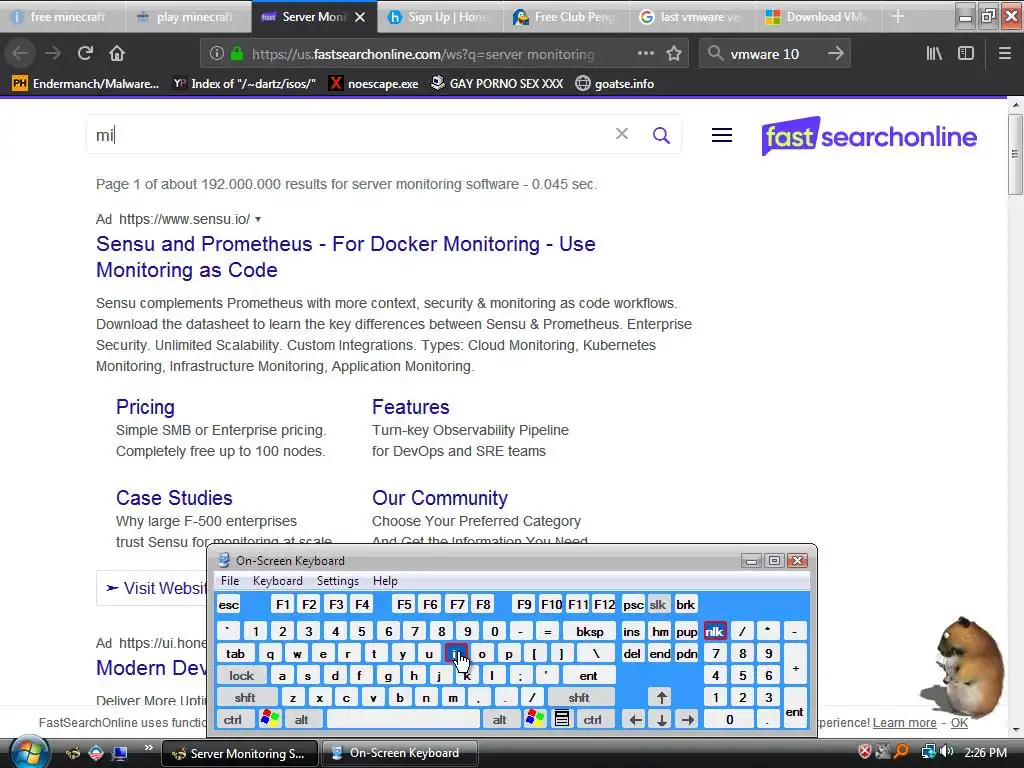Click the esc key on keyboard
The width and height of the screenshot is (1024, 768).
[x=229, y=604]
